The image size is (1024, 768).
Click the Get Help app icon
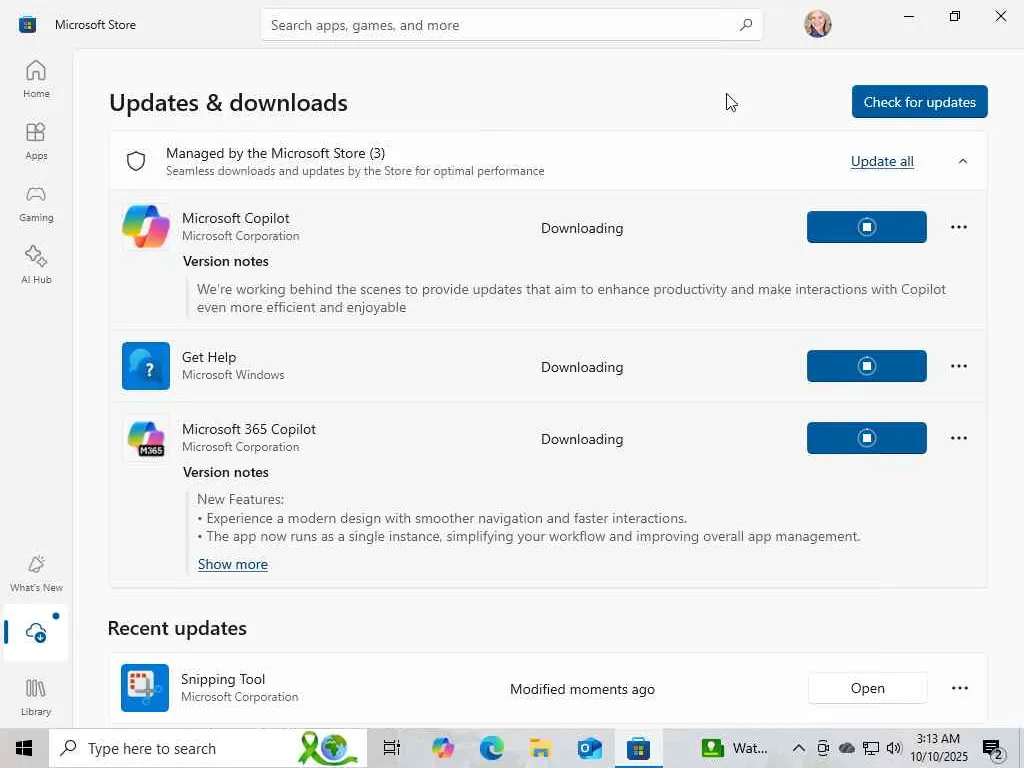point(146,366)
